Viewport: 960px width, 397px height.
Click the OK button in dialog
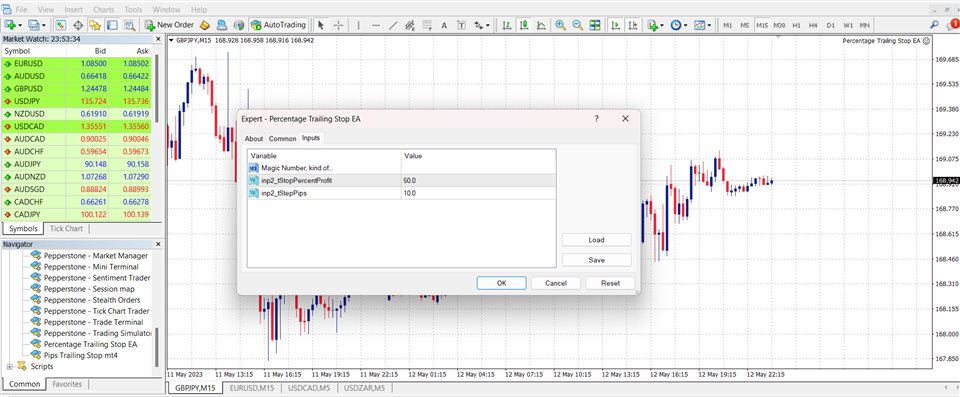coord(501,283)
